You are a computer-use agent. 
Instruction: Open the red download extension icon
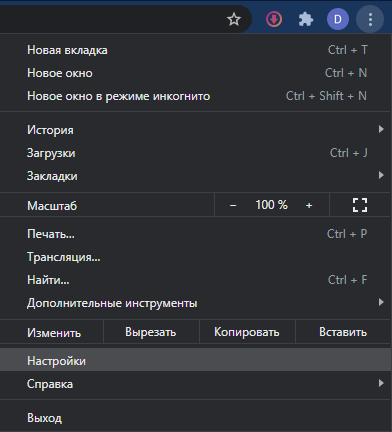point(274,19)
